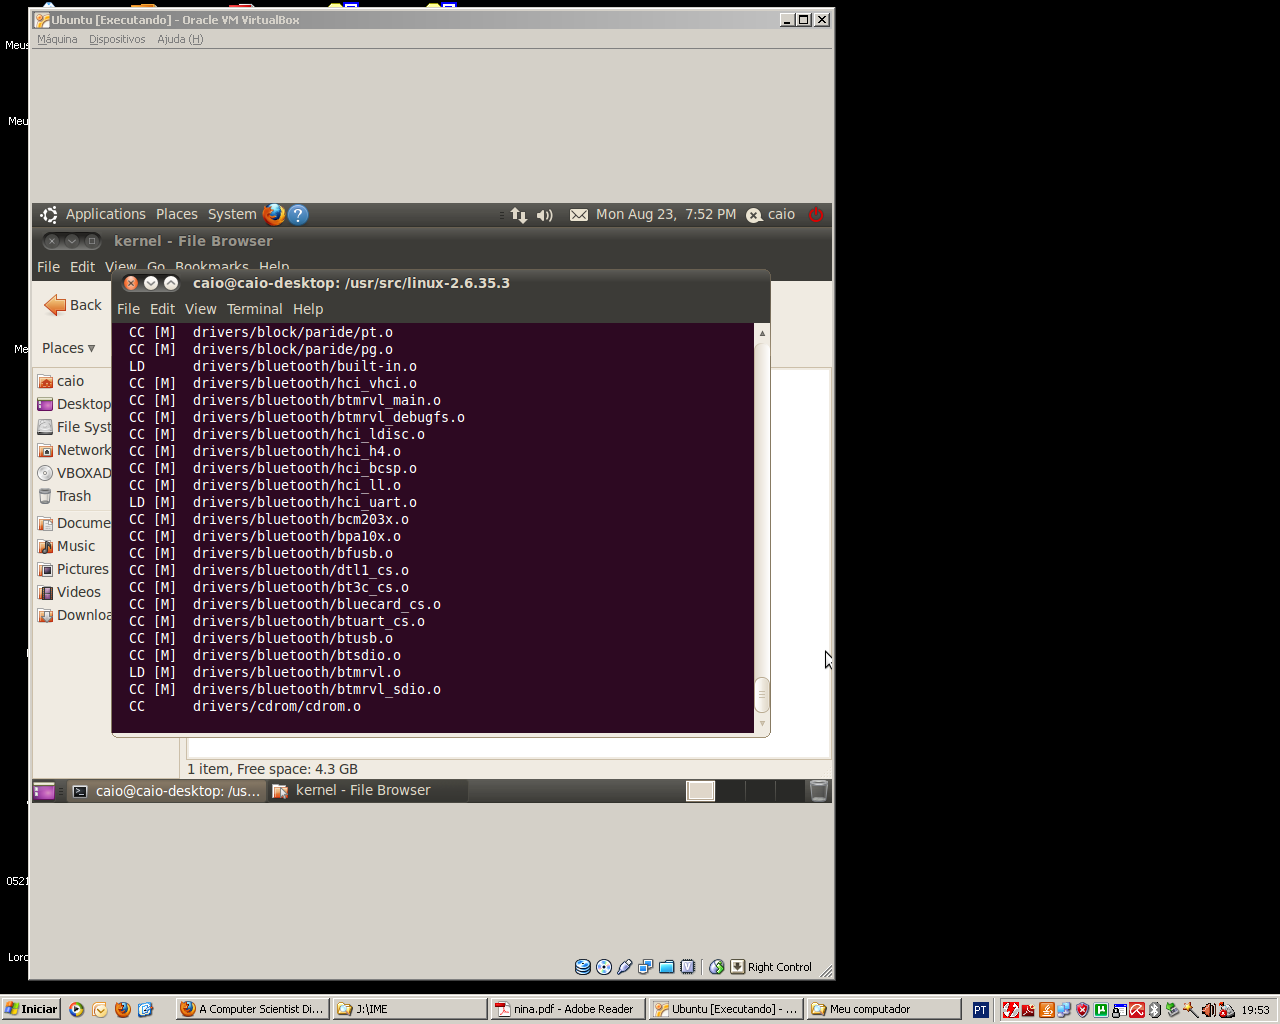Open the Pictures folder in sidebar
This screenshot has width=1280, height=1024.
82,569
